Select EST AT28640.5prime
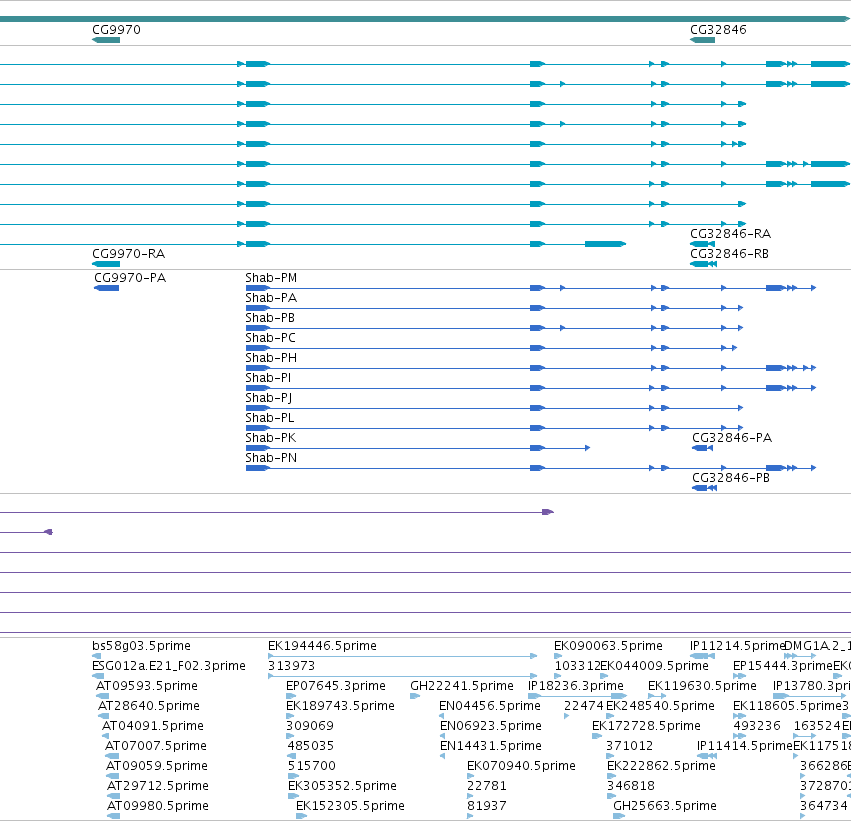This screenshot has height=821, width=851. point(149,706)
